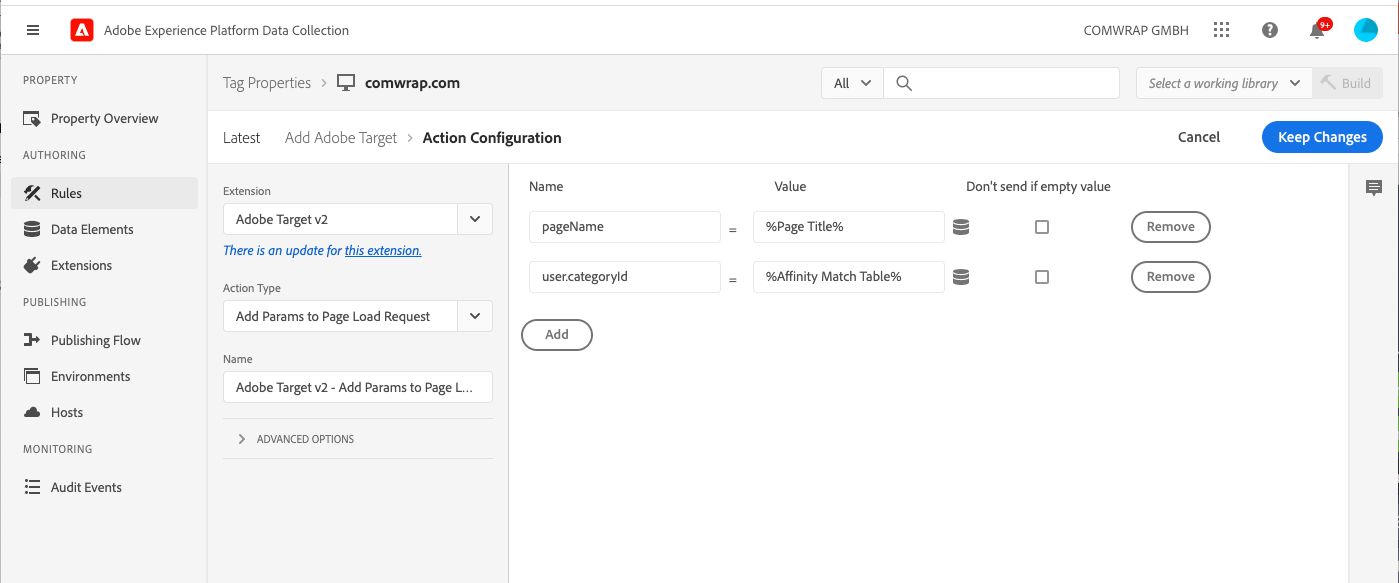This screenshot has height=583, width=1399.
Task: Click the Data Elements database icon
Action: (x=32, y=229)
